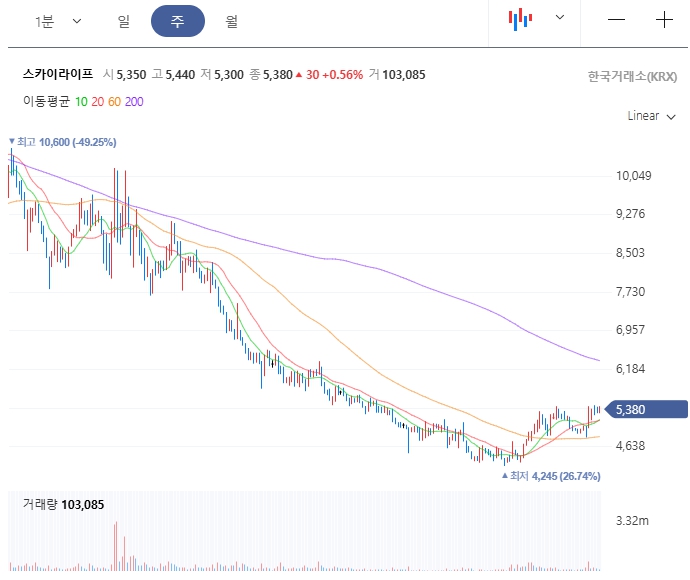Switch to the 일 daily chart tab
The height and width of the screenshot is (580, 690).
click(x=124, y=21)
